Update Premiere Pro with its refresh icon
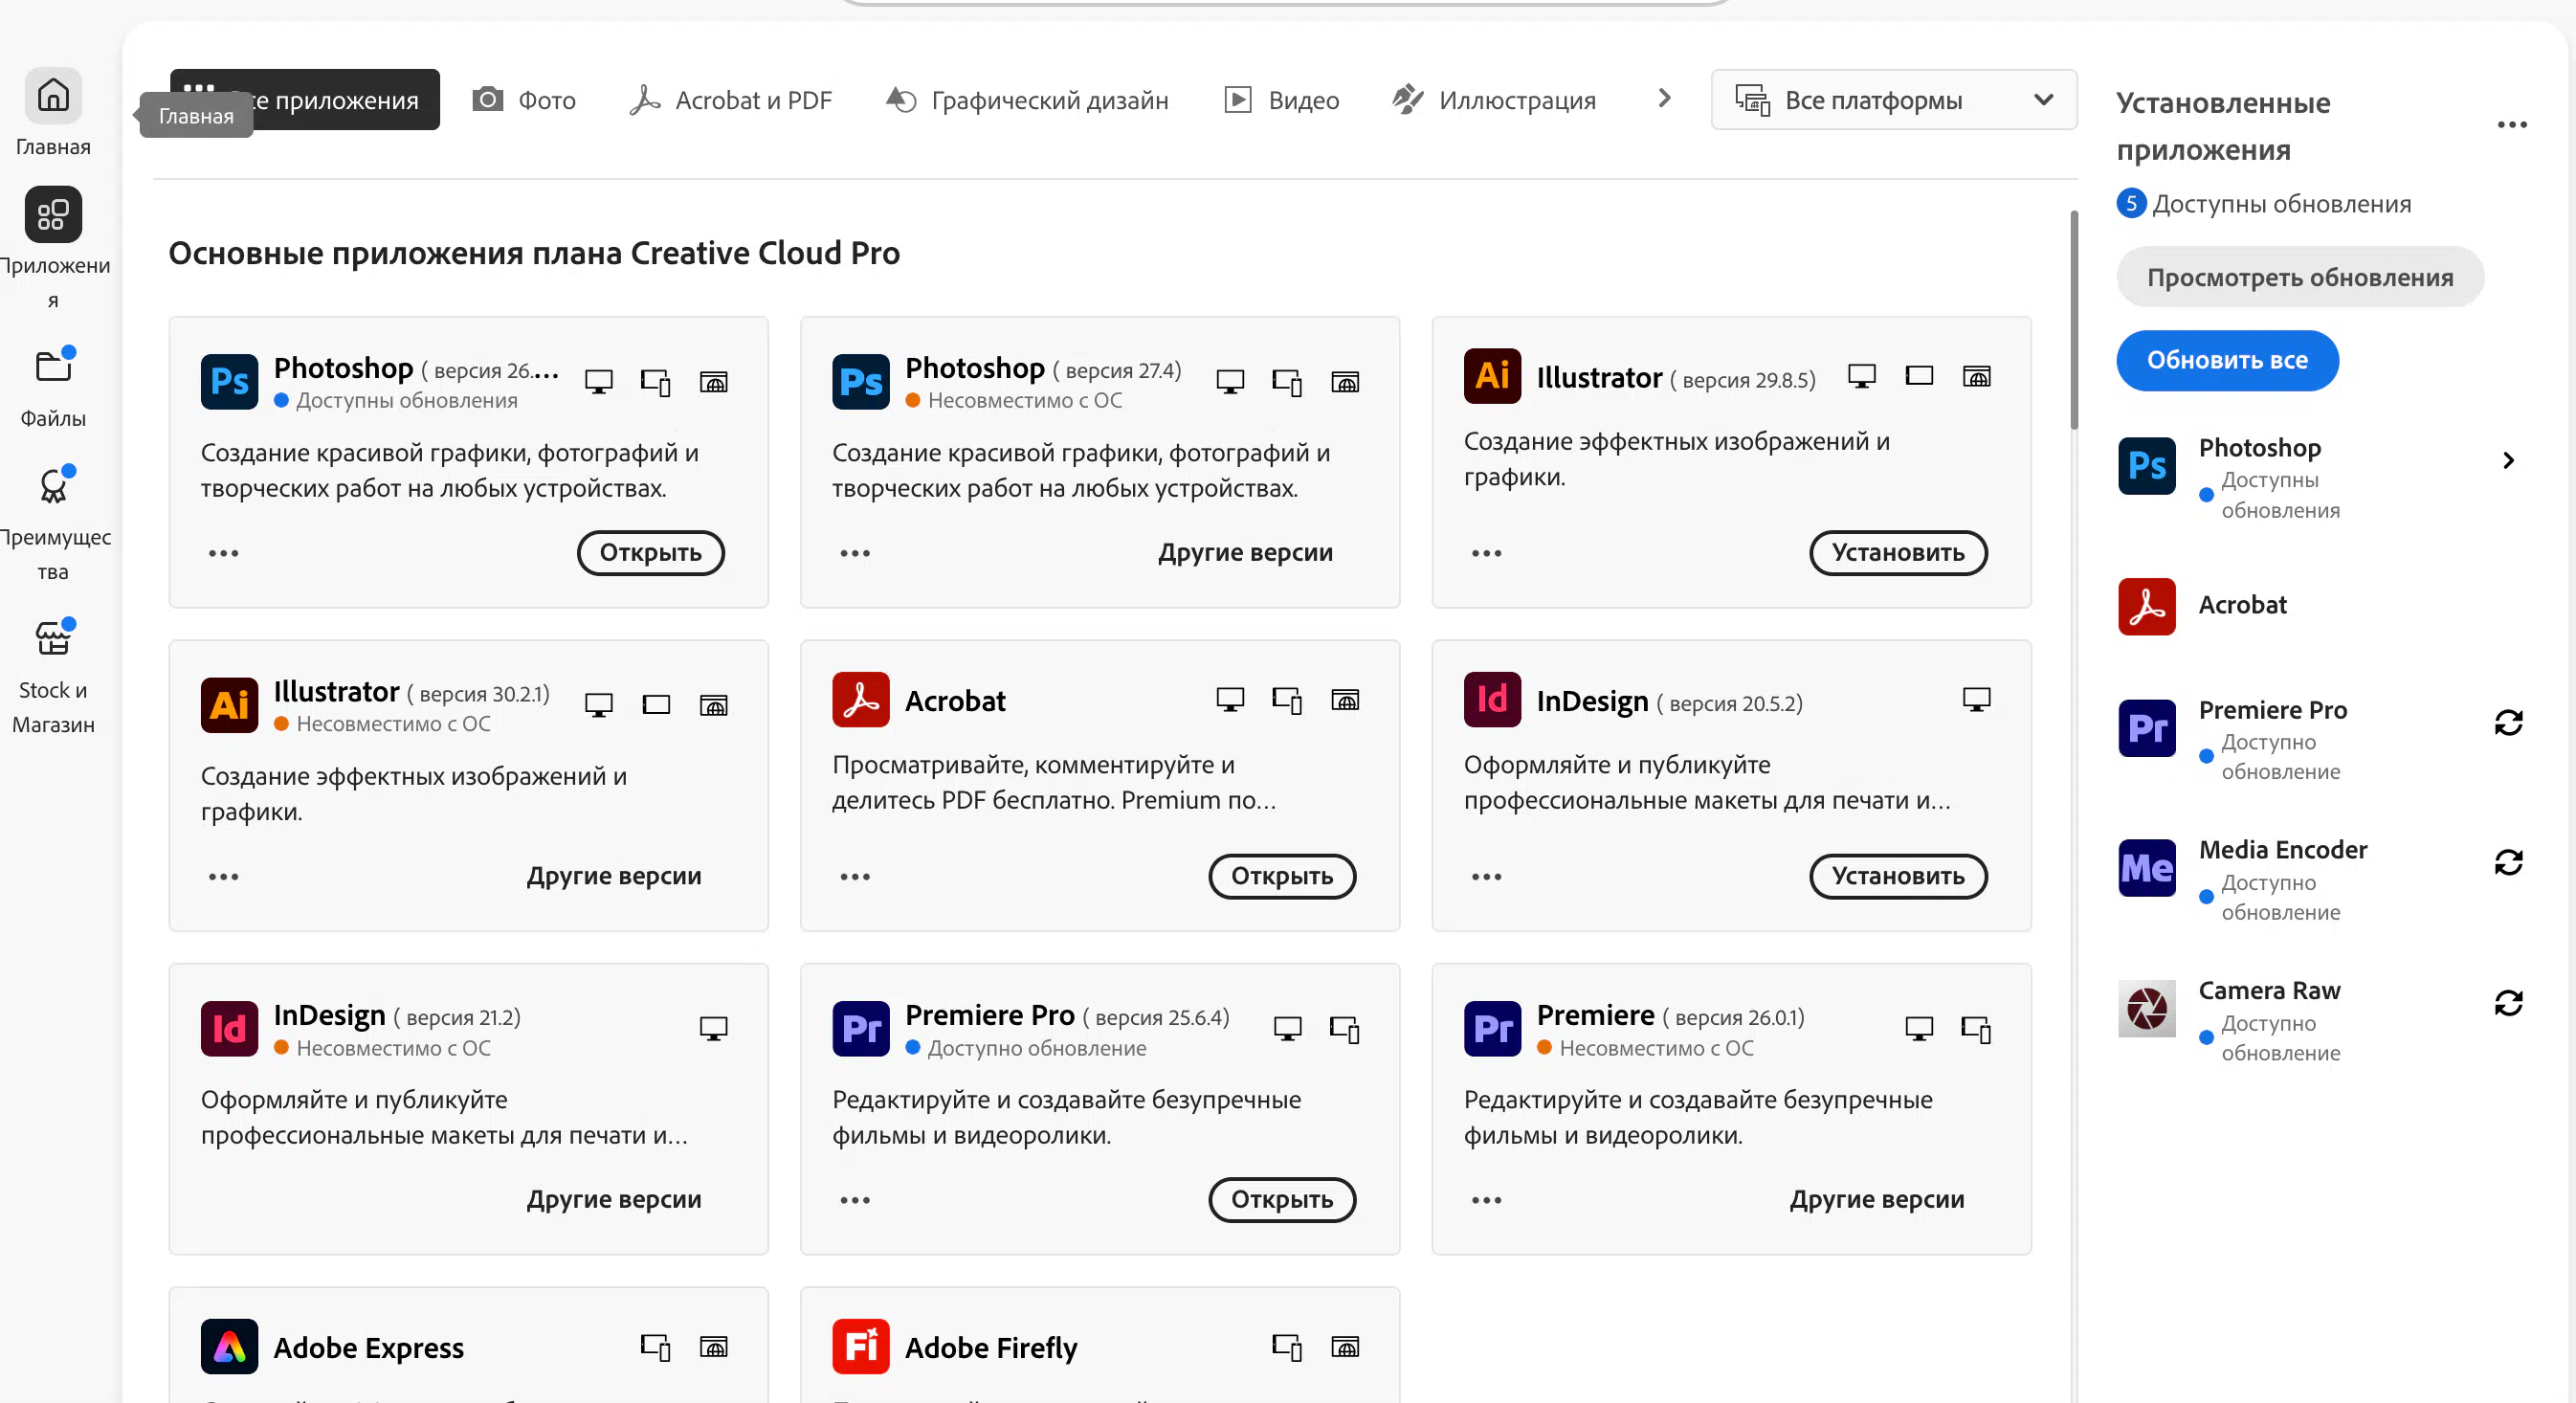The width and height of the screenshot is (2576, 1403). pos(2508,723)
